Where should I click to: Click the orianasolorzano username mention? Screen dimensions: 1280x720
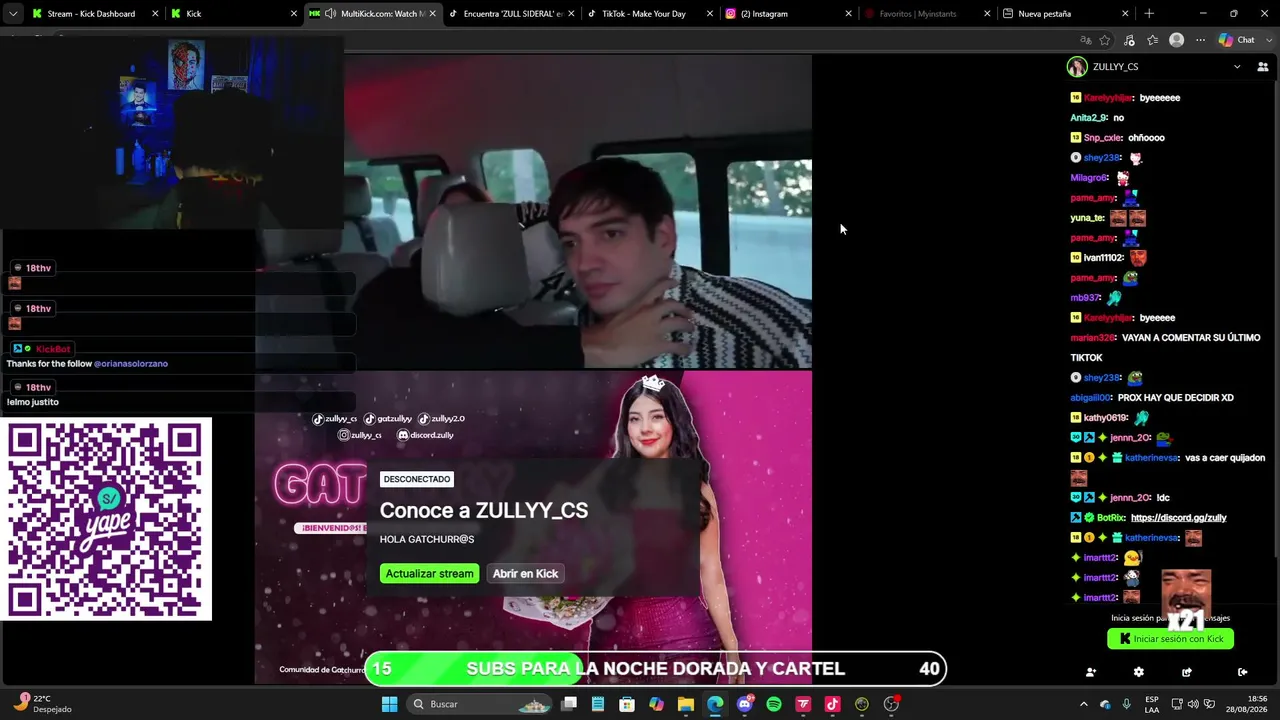[x=131, y=364]
